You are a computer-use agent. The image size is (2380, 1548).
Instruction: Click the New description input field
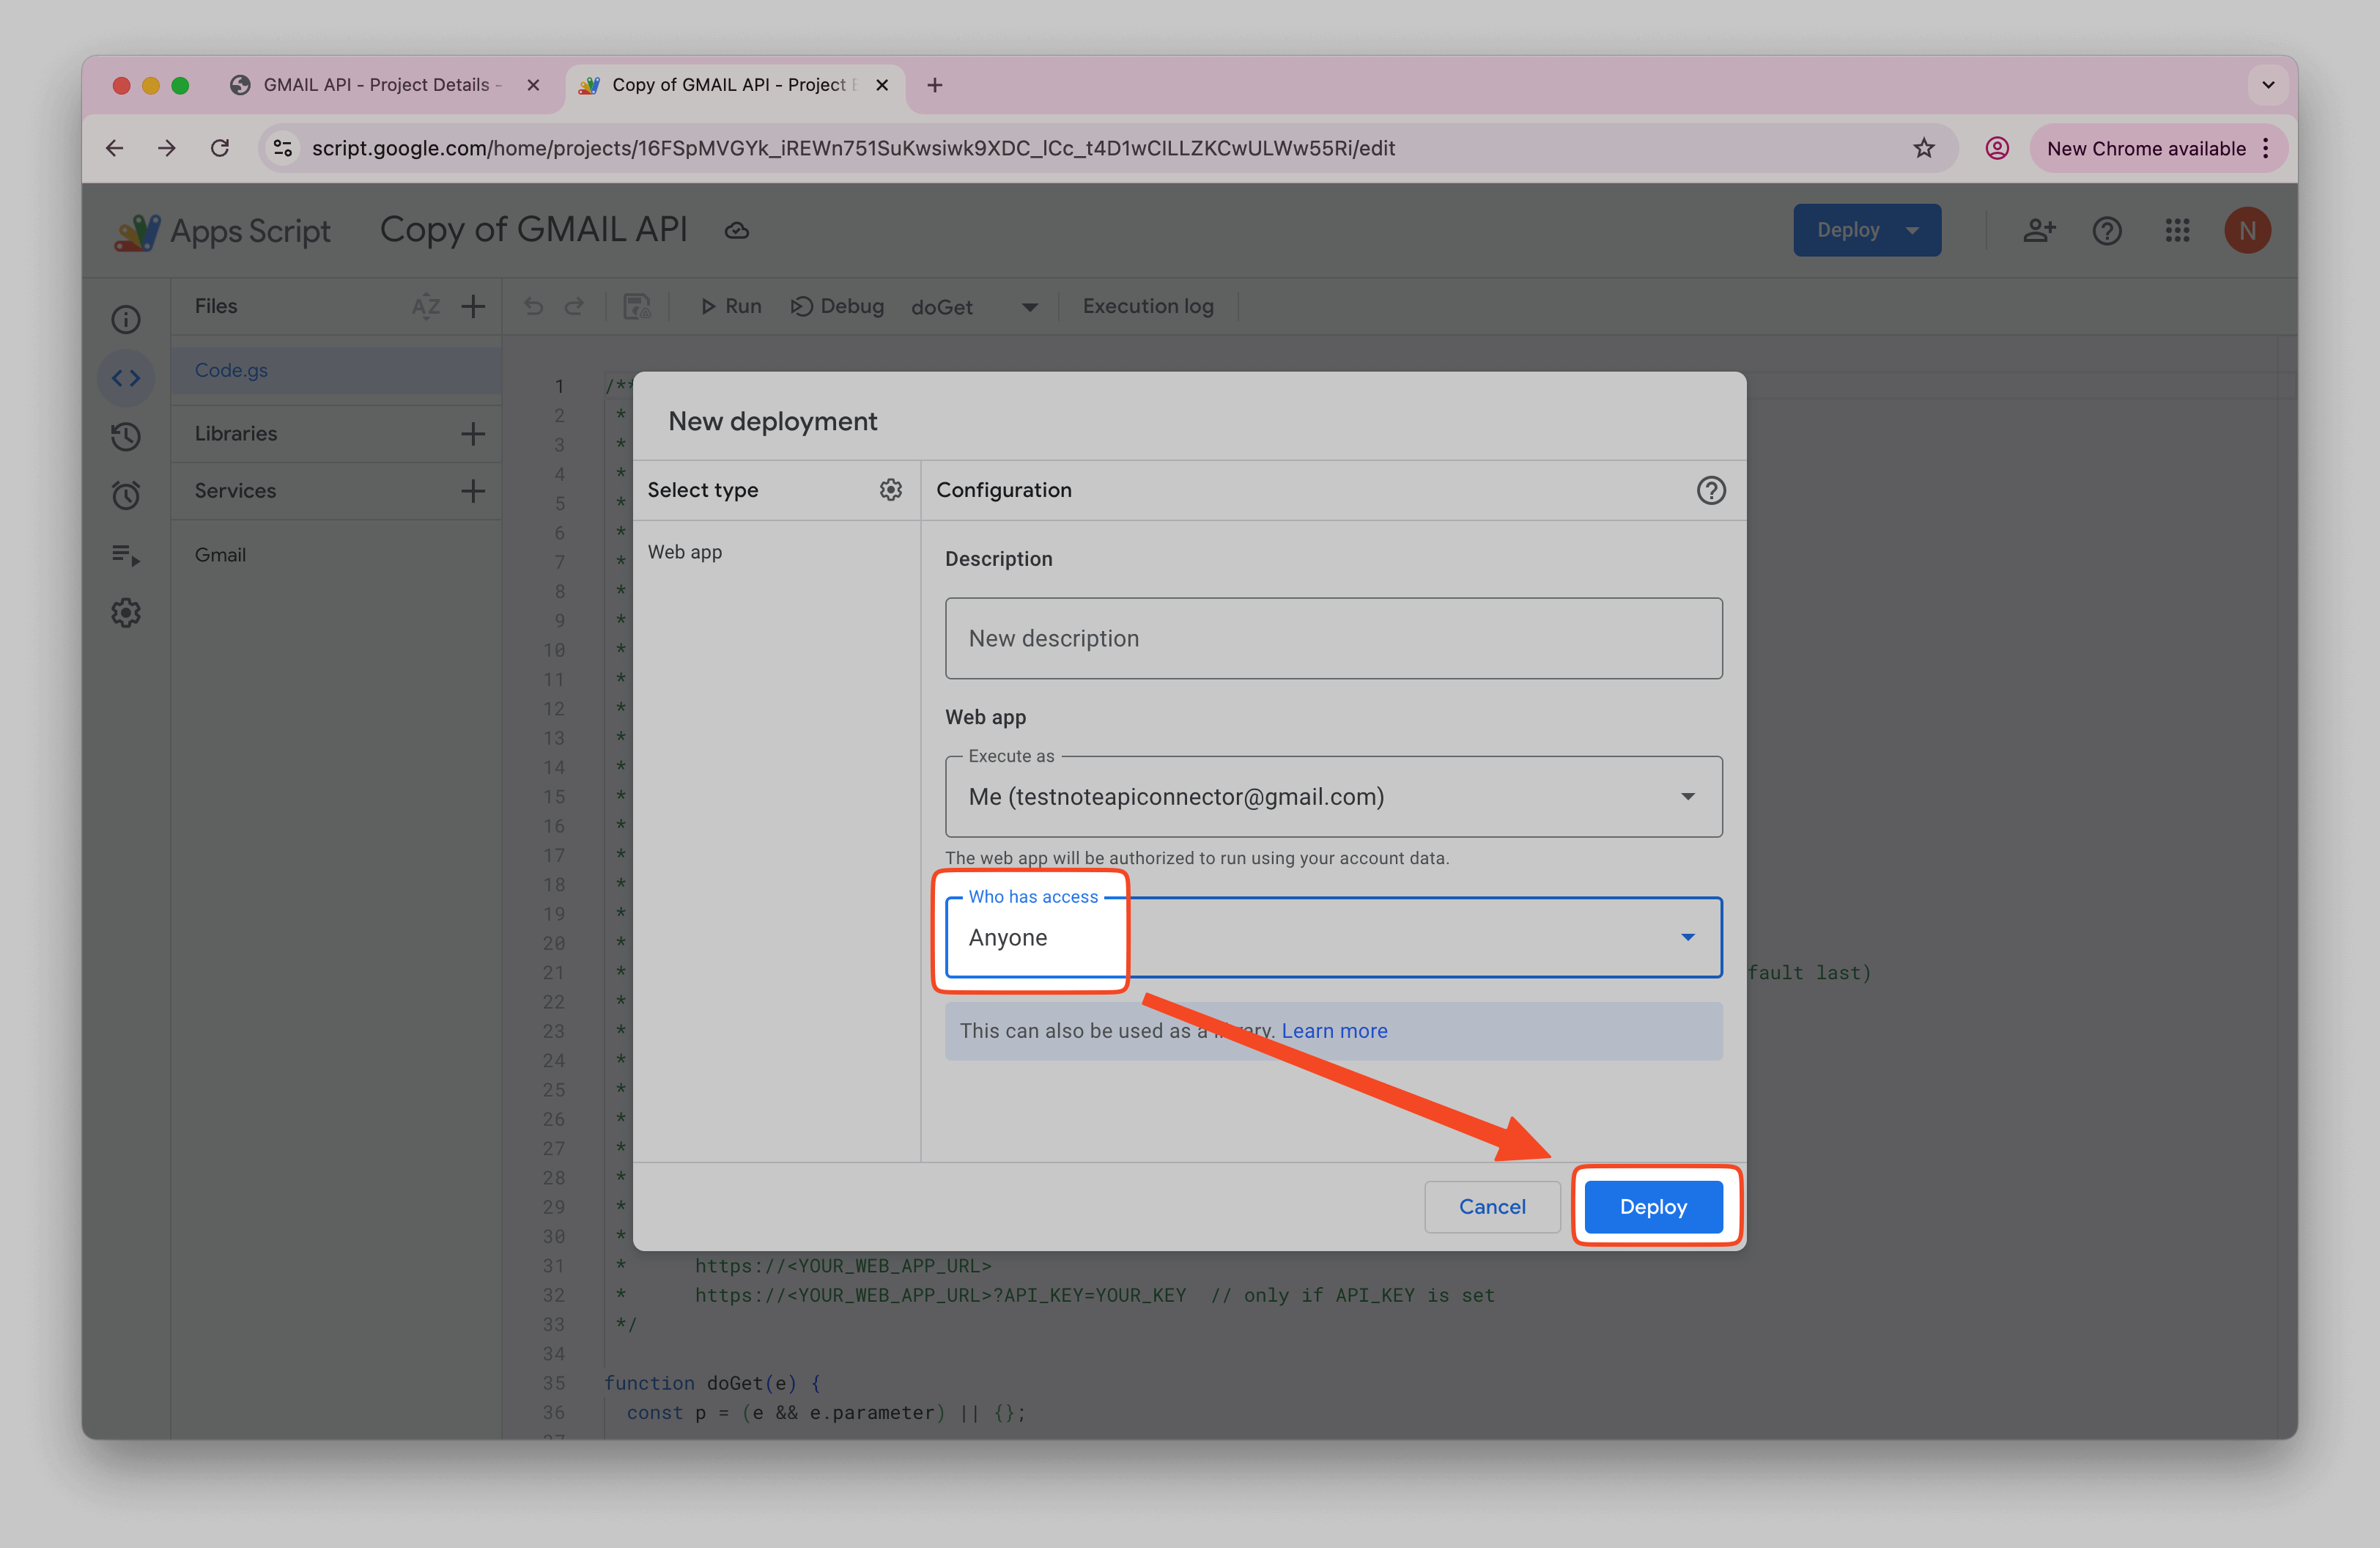coord(1333,638)
